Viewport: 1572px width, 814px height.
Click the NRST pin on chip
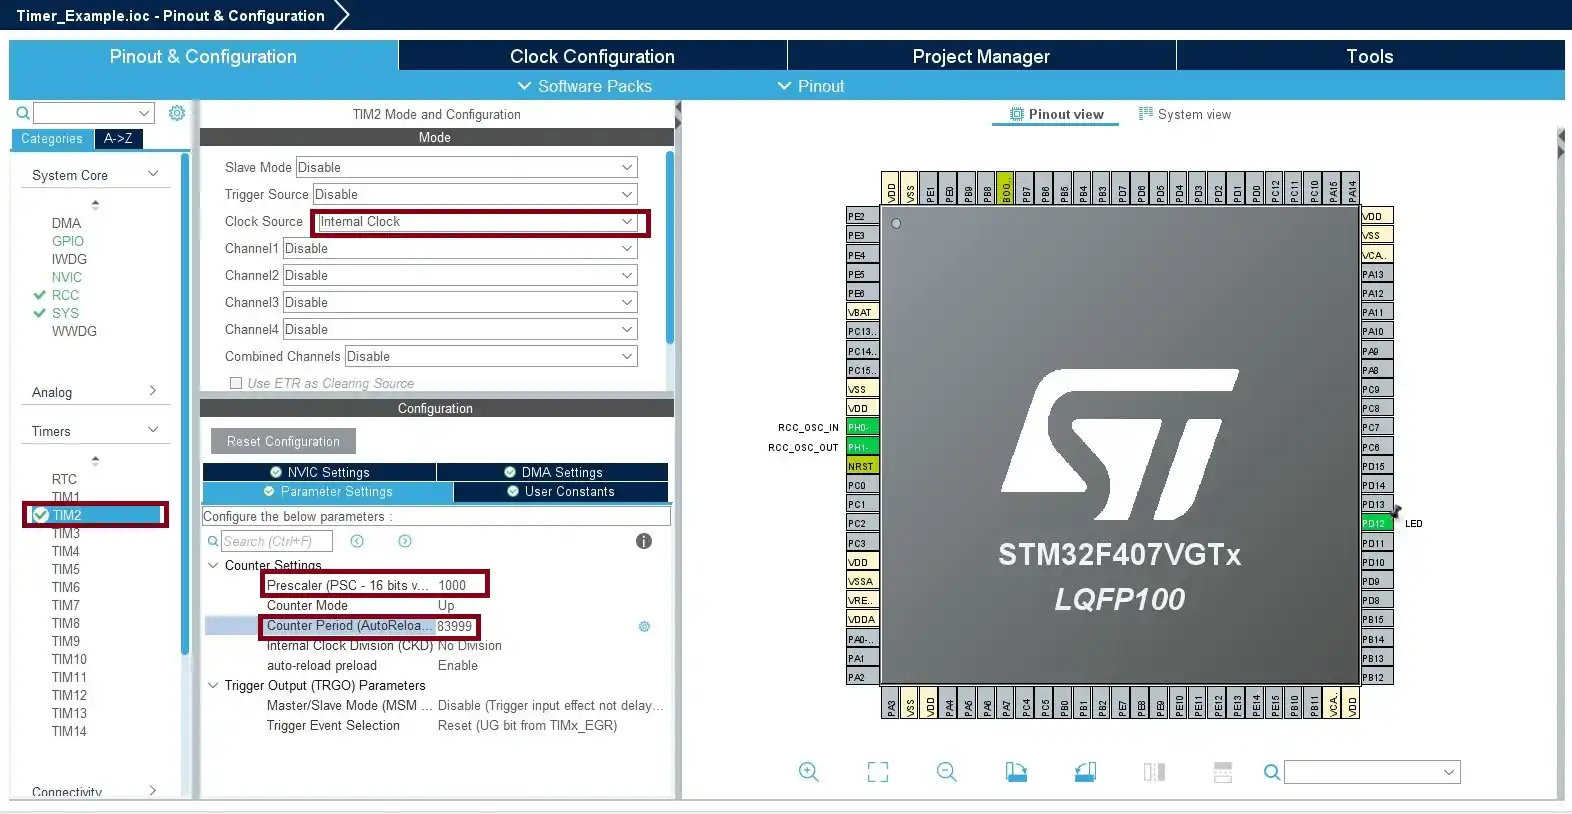tap(862, 466)
